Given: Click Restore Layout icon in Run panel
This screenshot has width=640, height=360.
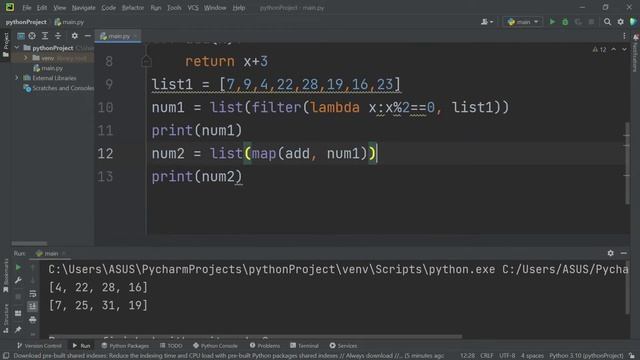Looking at the screenshot, I should (x=18, y=313).
